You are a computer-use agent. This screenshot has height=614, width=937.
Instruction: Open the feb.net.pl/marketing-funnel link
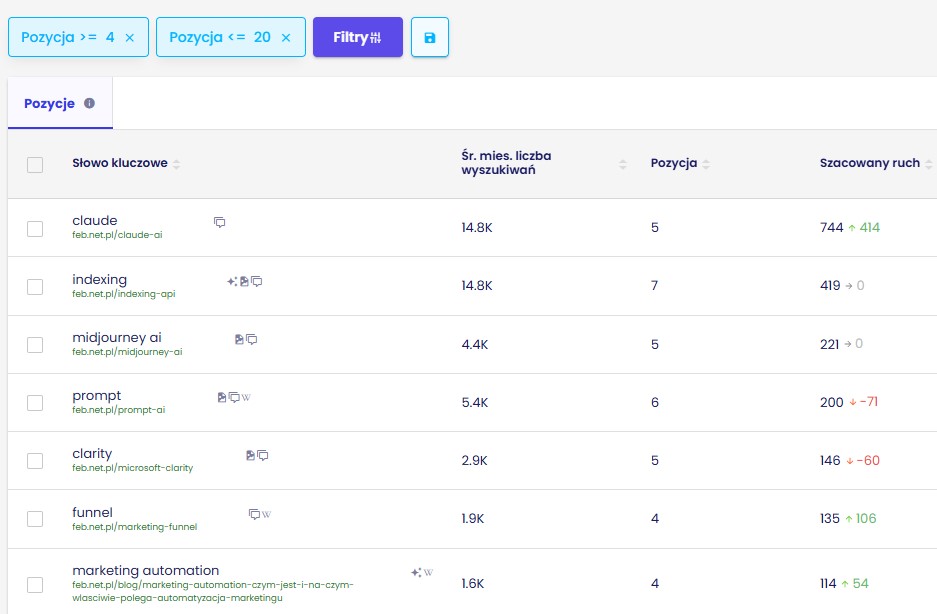point(134,527)
